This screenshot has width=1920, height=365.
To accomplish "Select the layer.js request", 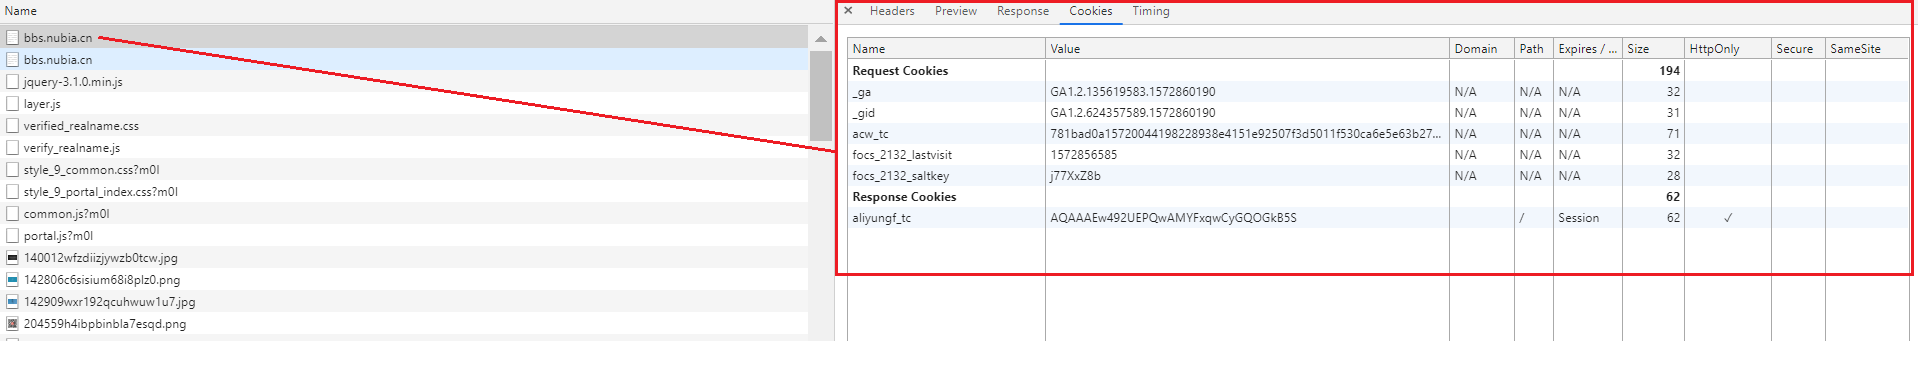I will click(404, 103).
